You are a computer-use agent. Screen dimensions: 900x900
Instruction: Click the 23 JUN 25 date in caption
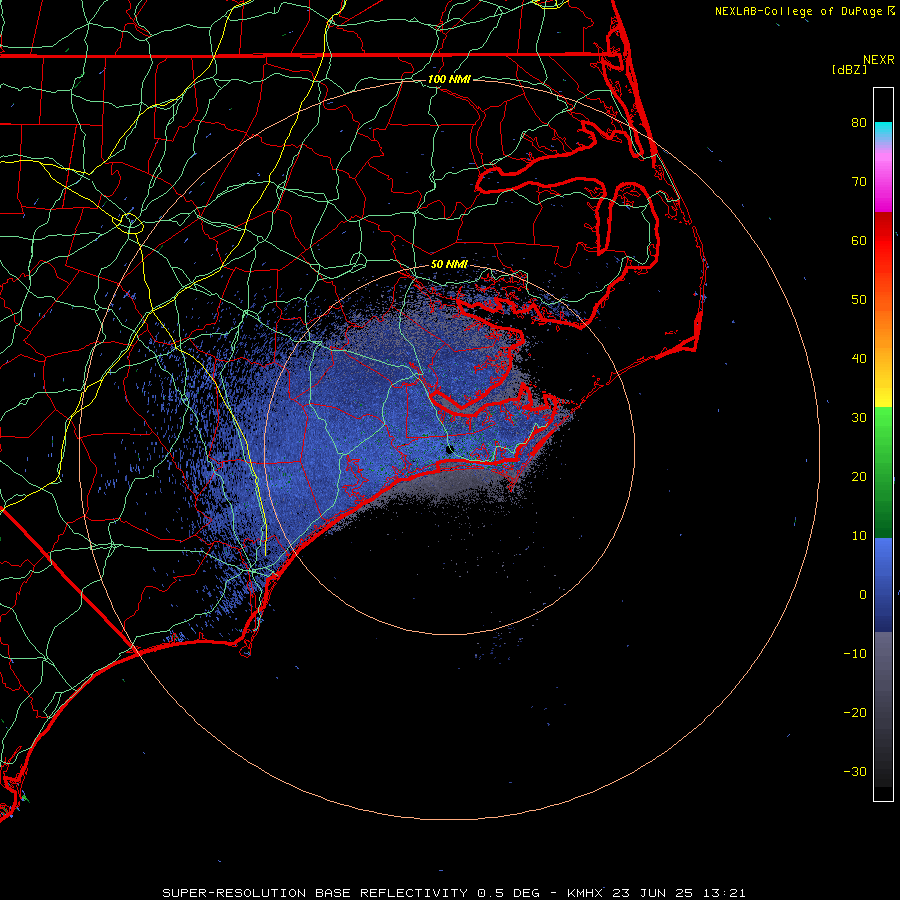[x=651, y=893]
